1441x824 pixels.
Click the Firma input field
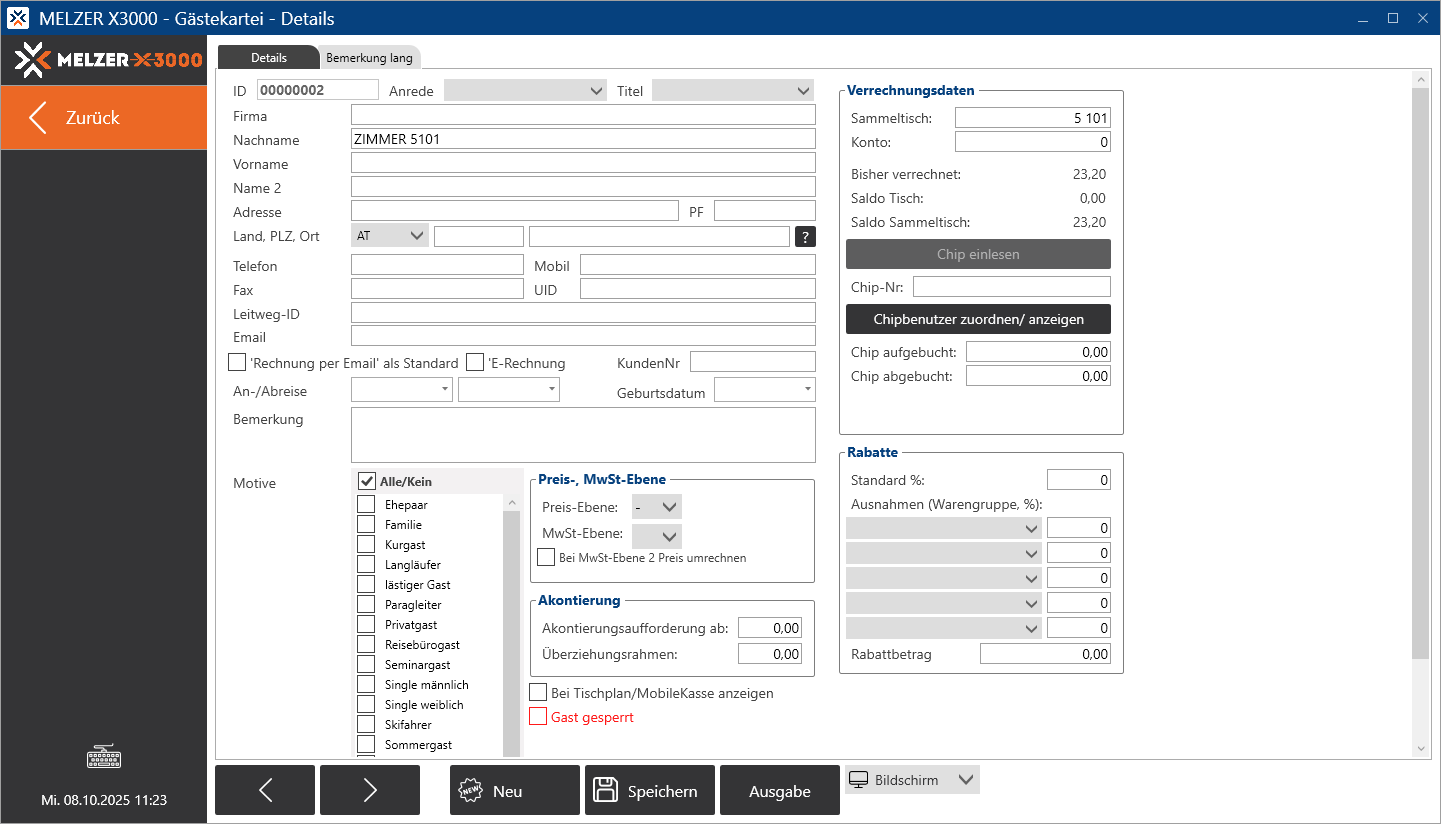click(583, 115)
